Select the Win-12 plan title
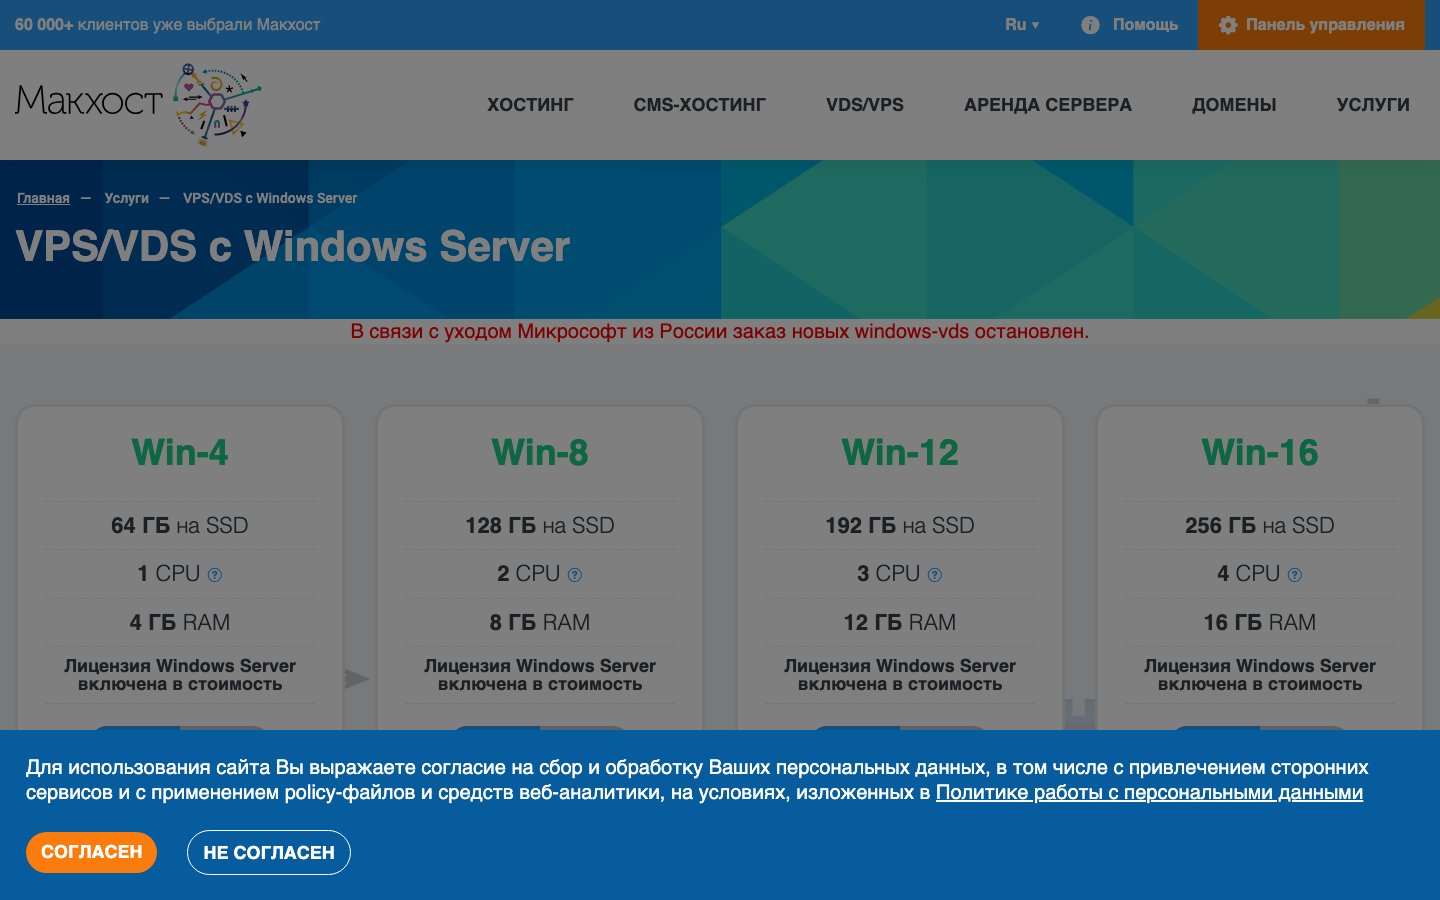The width and height of the screenshot is (1440, 900). click(900, 452)
